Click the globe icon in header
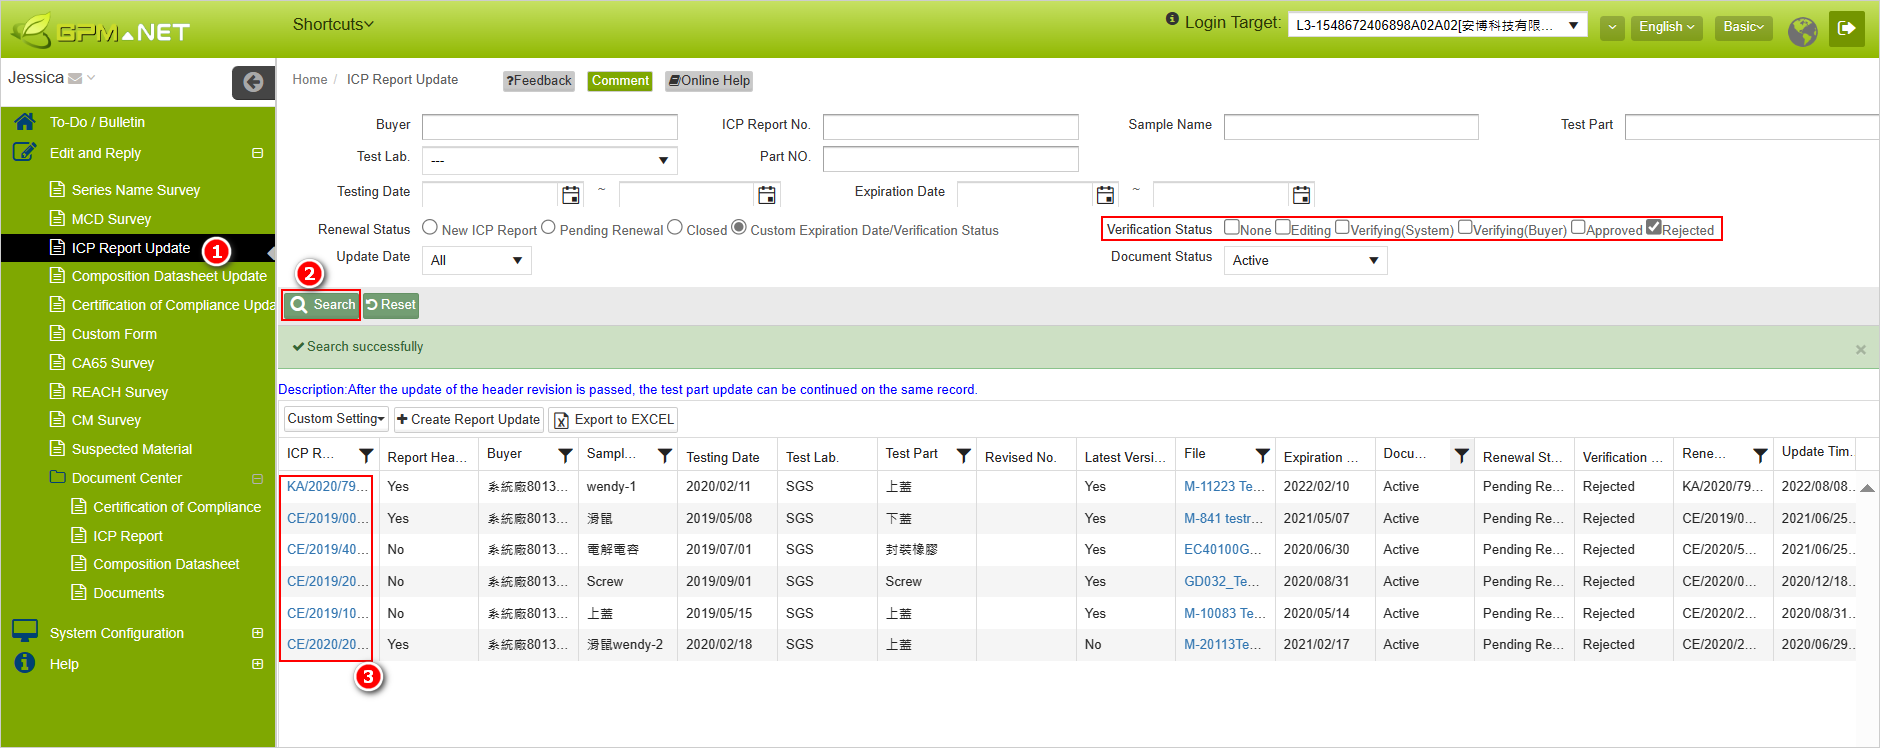The image size is (1880, 748). [1803, 31]
